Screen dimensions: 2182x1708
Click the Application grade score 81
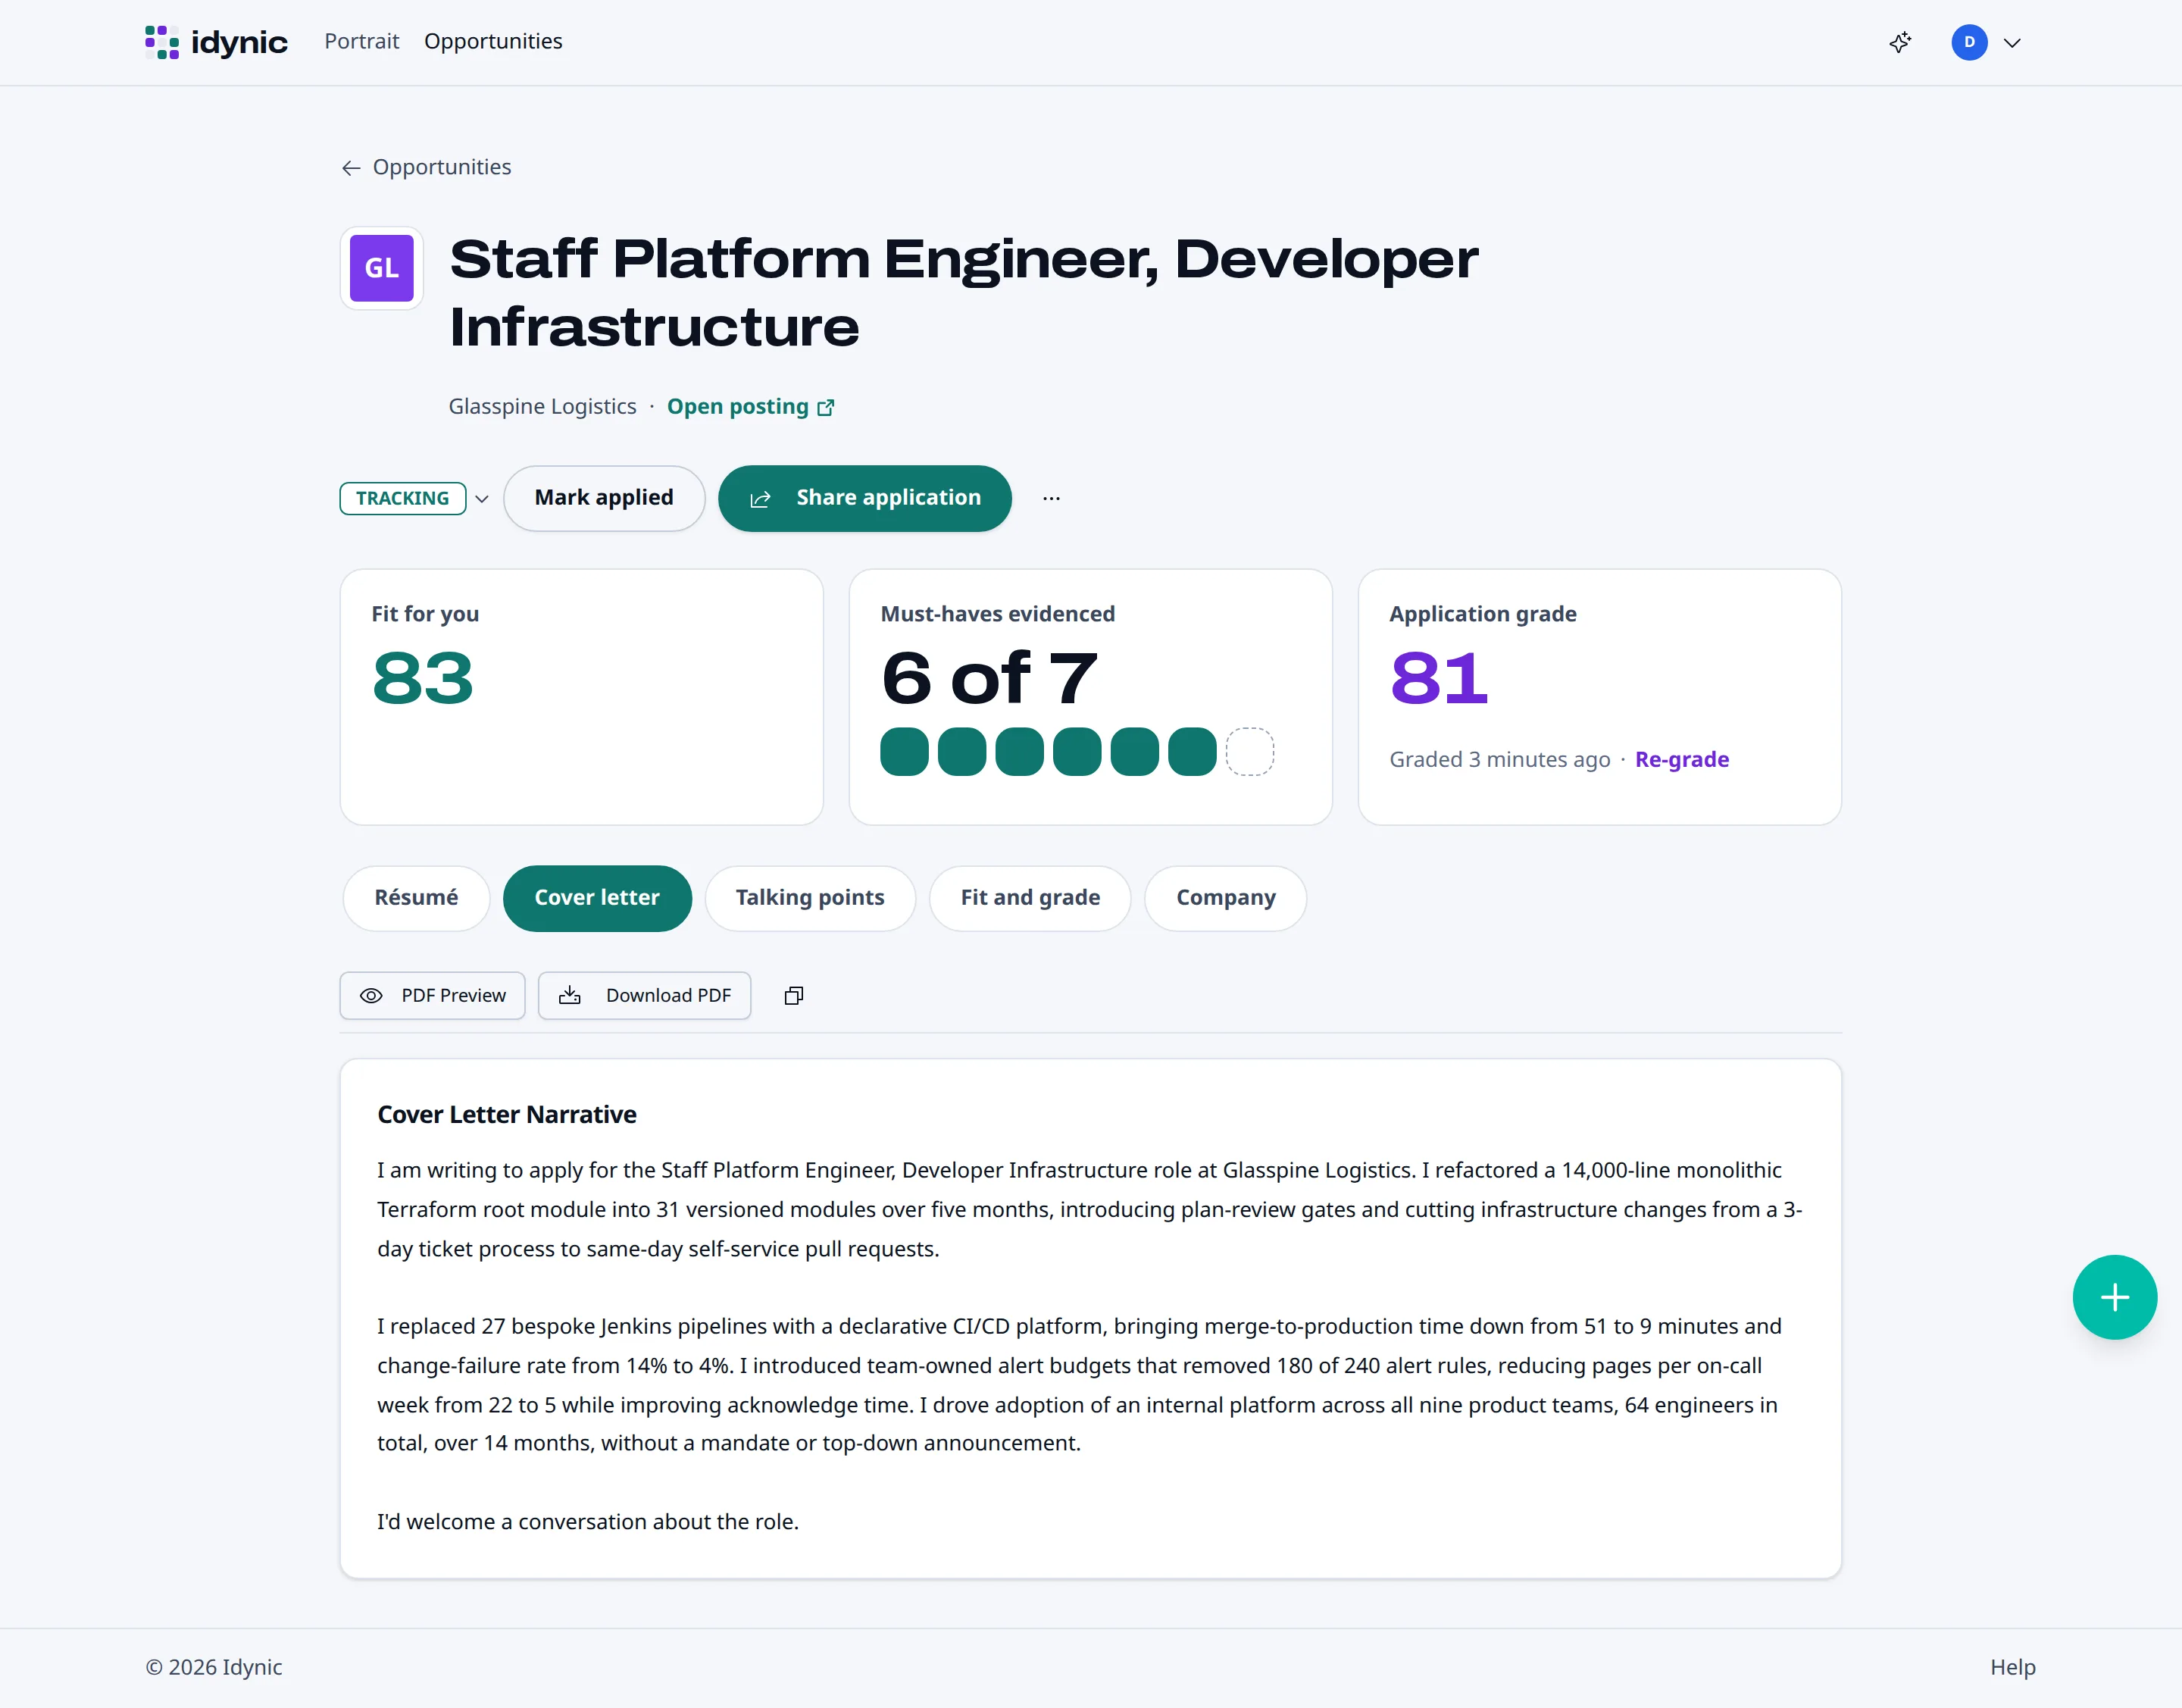pos(1439,678)
